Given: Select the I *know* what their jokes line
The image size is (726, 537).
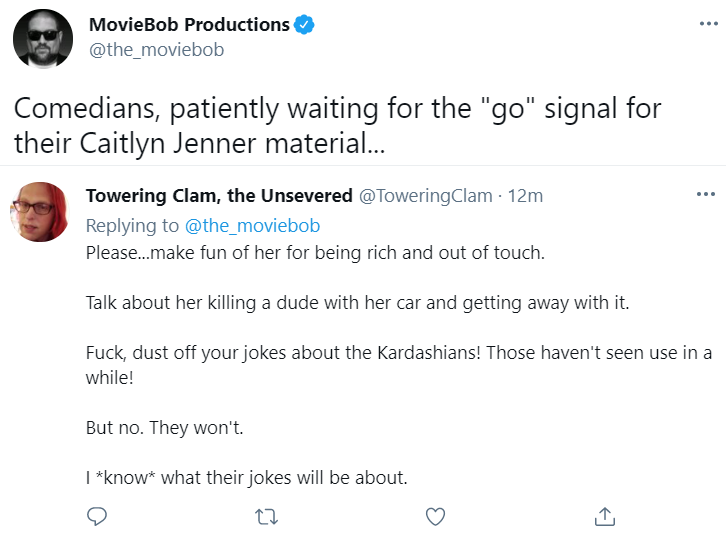Looking at the screenshot, I should tap(247, 477).
